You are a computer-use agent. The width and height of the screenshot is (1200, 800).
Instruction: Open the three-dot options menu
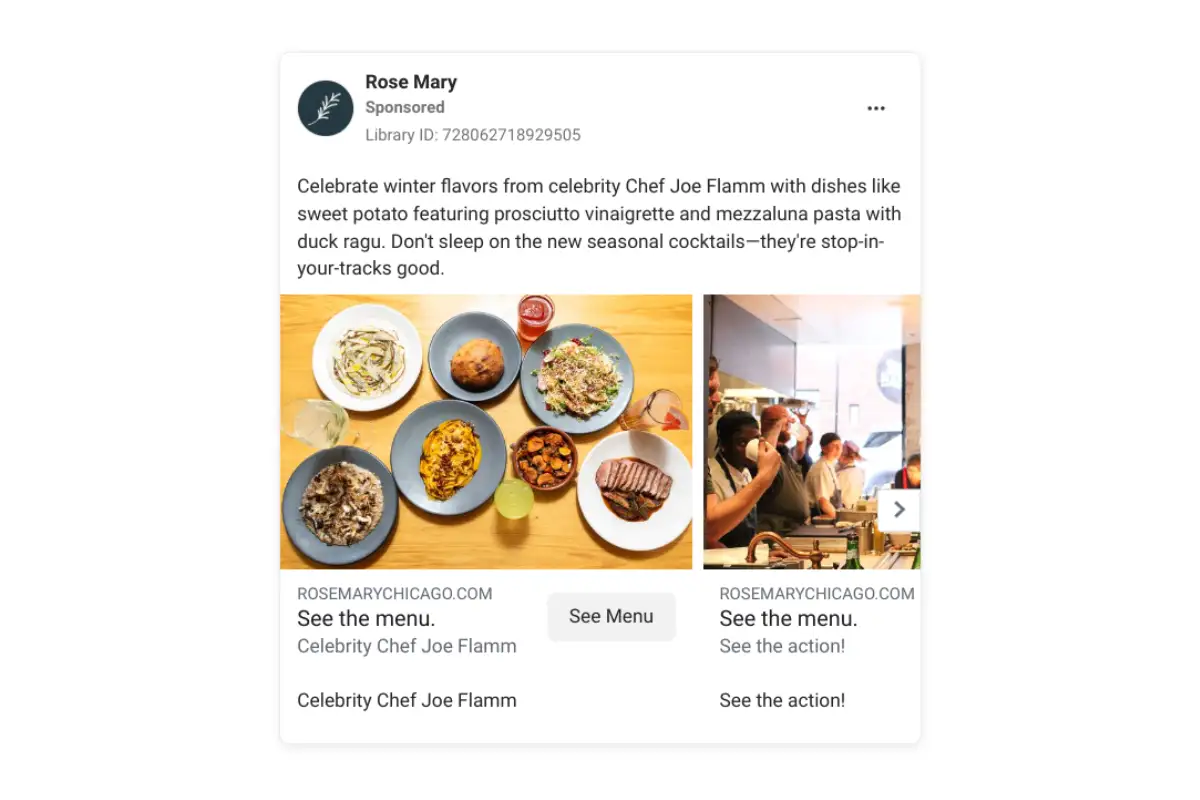point(876,108)
